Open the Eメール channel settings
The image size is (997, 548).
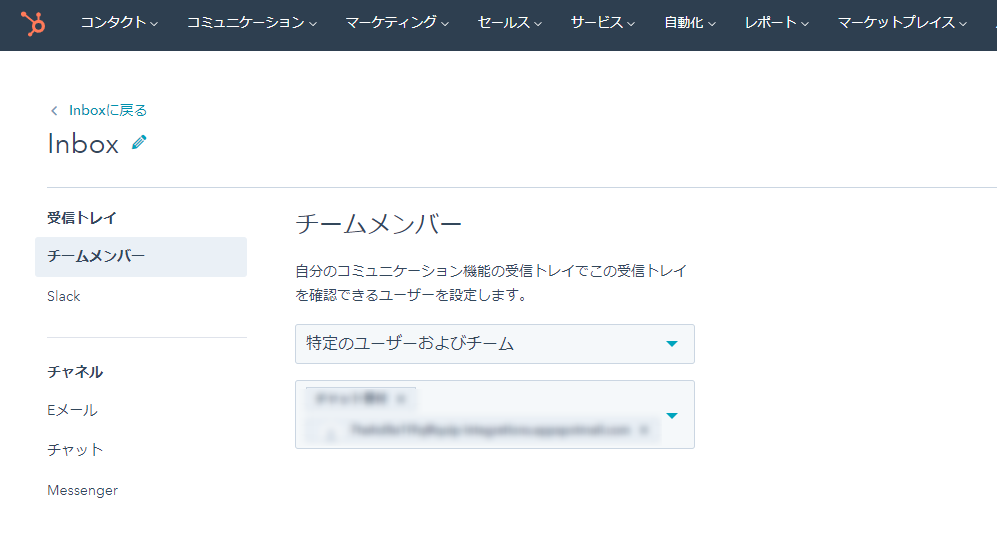click(72, 410)
